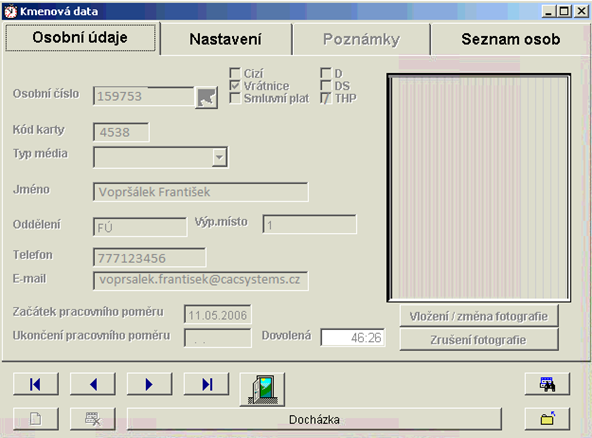Click the Telefon field 777123456
592x438 pixels.
click(x=149, y=258)
